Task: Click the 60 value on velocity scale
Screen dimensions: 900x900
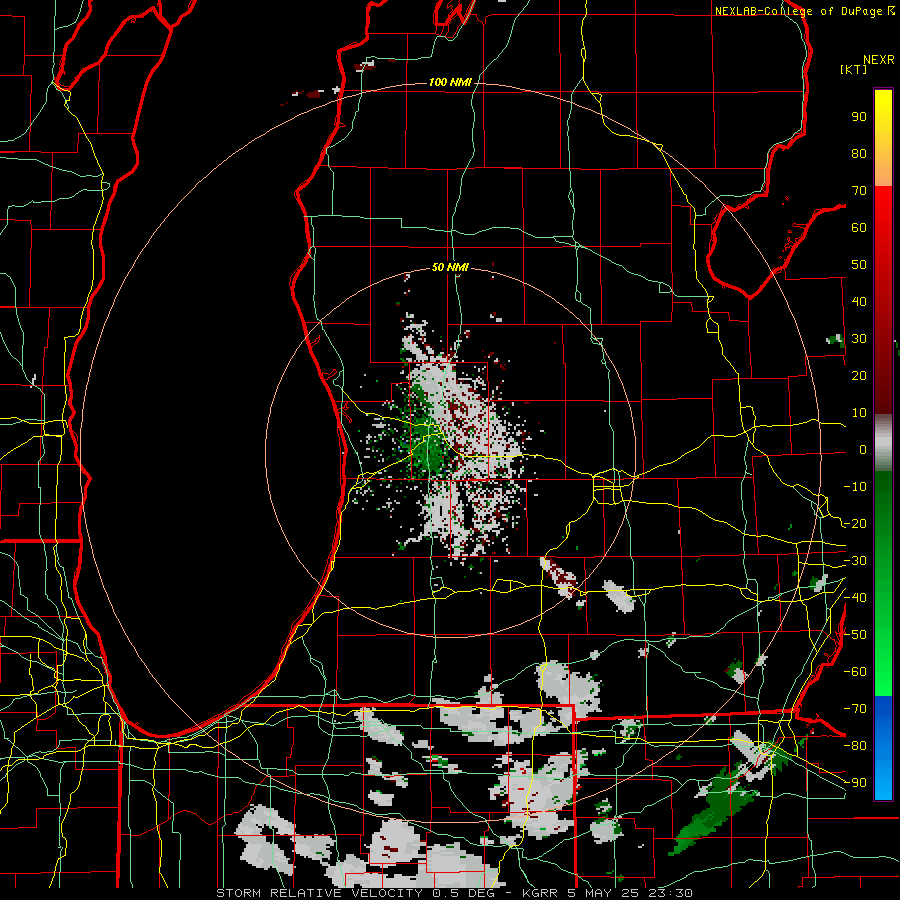Action: tap(859, 228)
